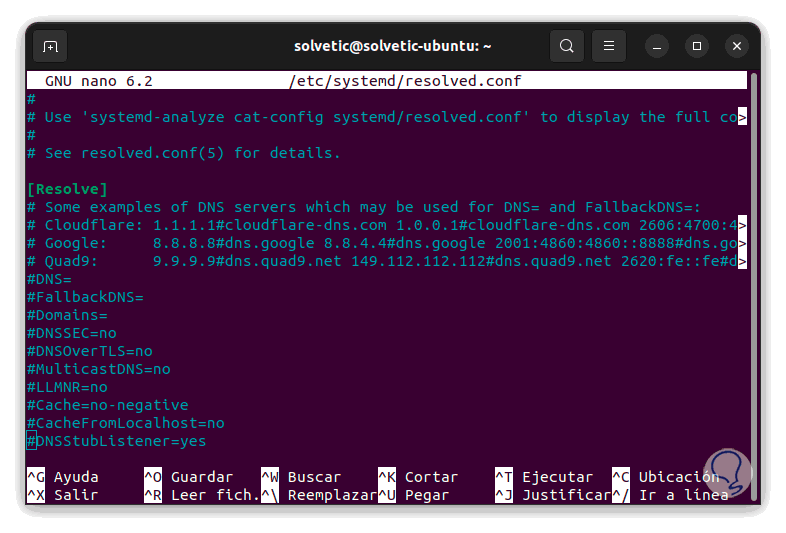Screen dimensions: 786x533
Task: Click the ^W Buscar shortcut
Action: point(301,477)
